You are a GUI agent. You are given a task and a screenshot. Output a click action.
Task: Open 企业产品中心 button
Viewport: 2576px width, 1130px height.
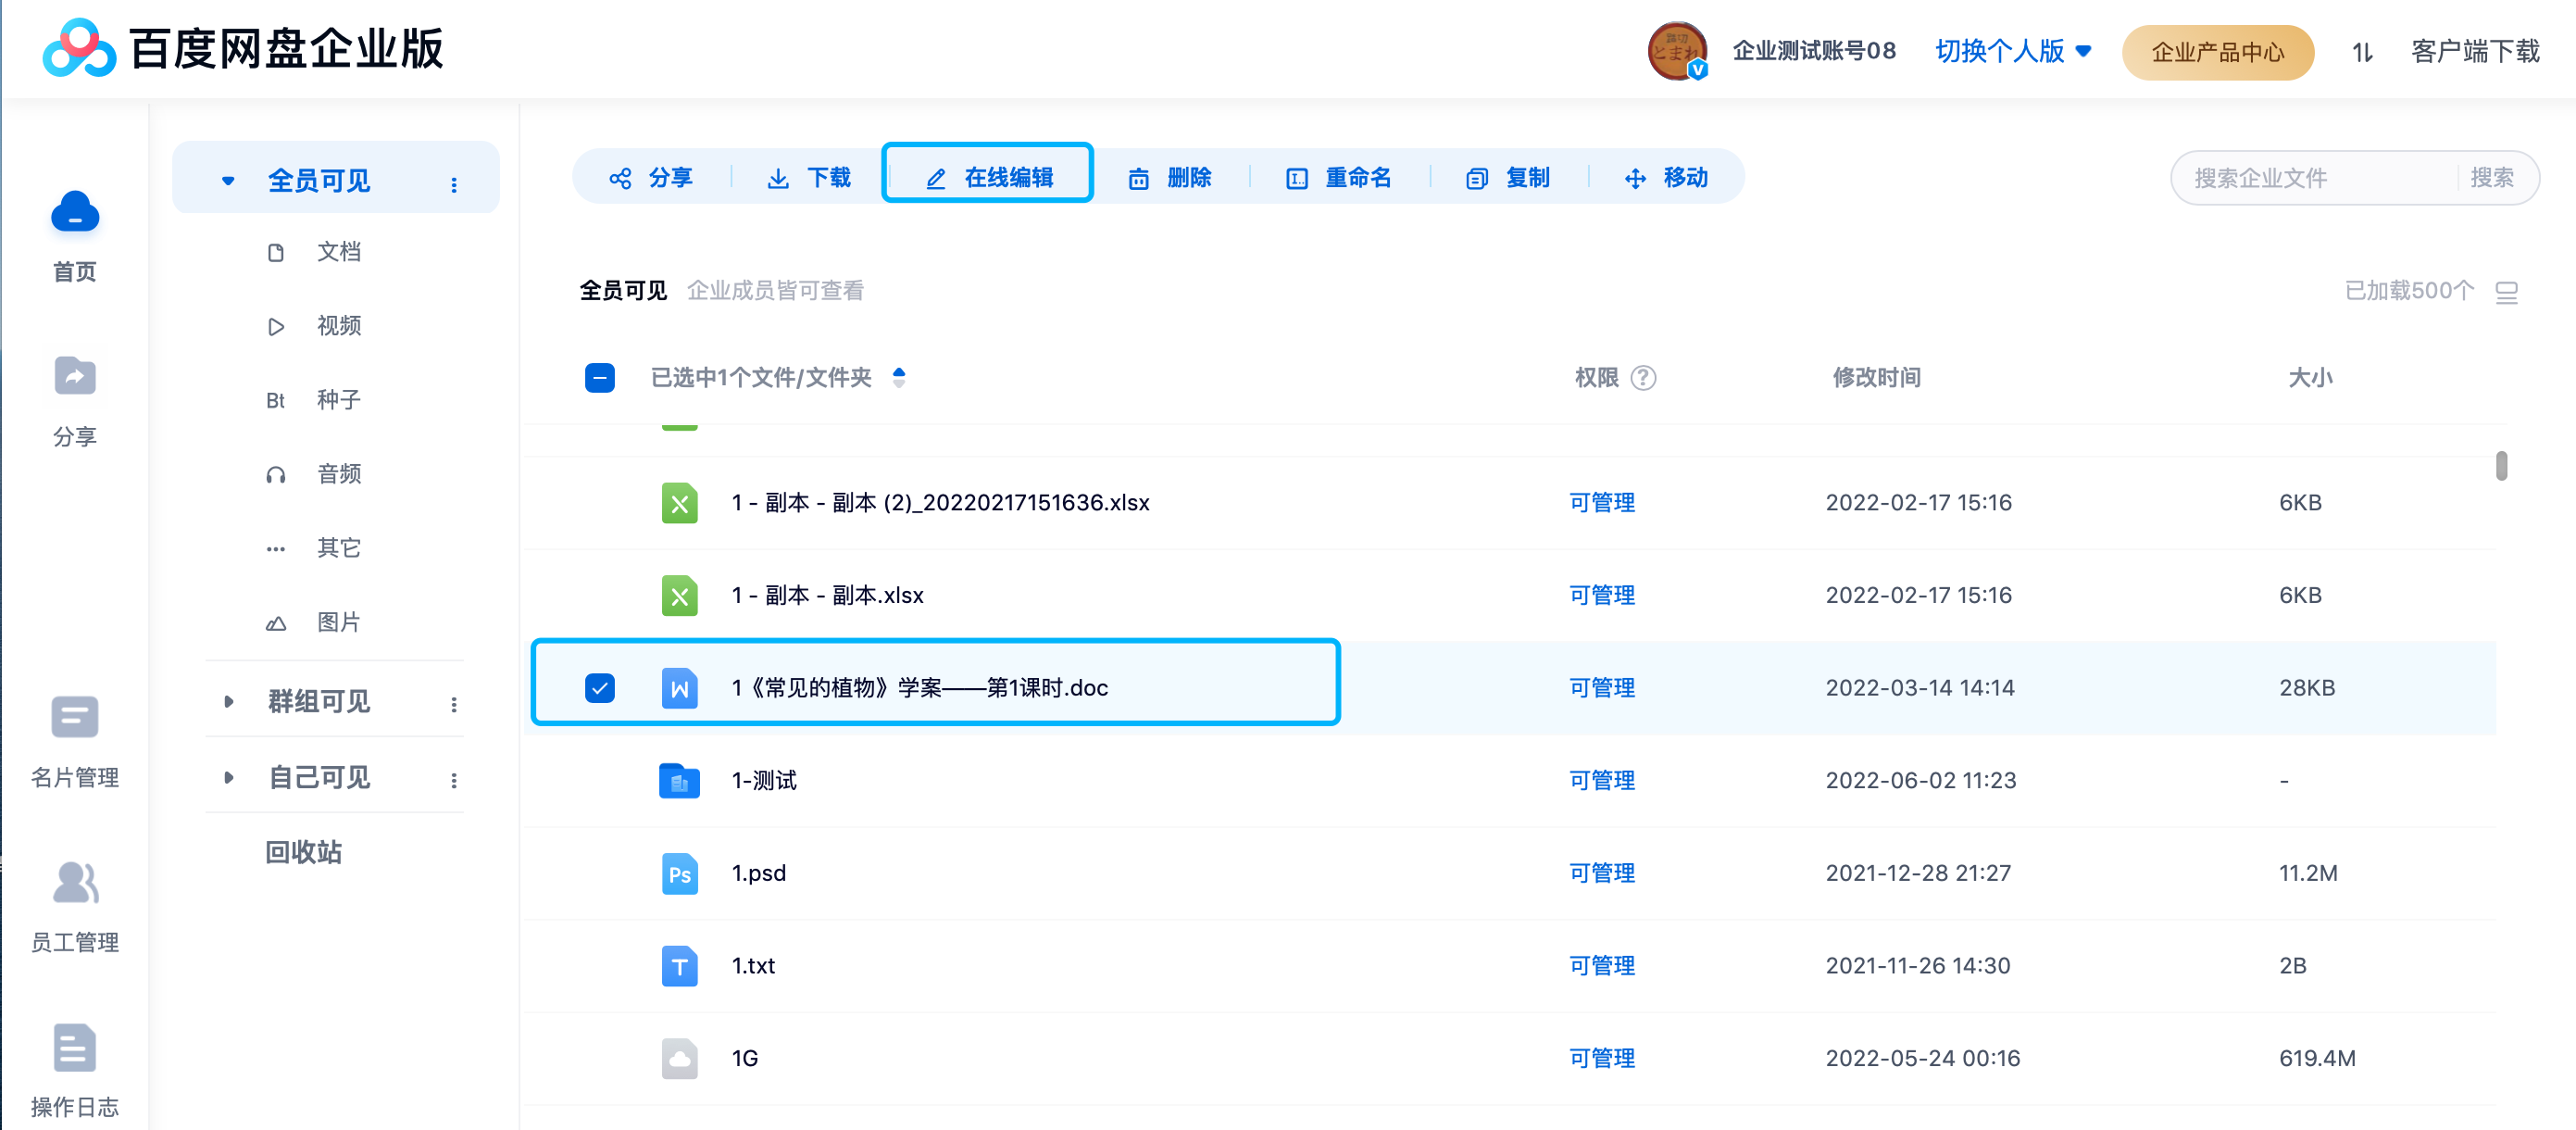coord(2218,52)
